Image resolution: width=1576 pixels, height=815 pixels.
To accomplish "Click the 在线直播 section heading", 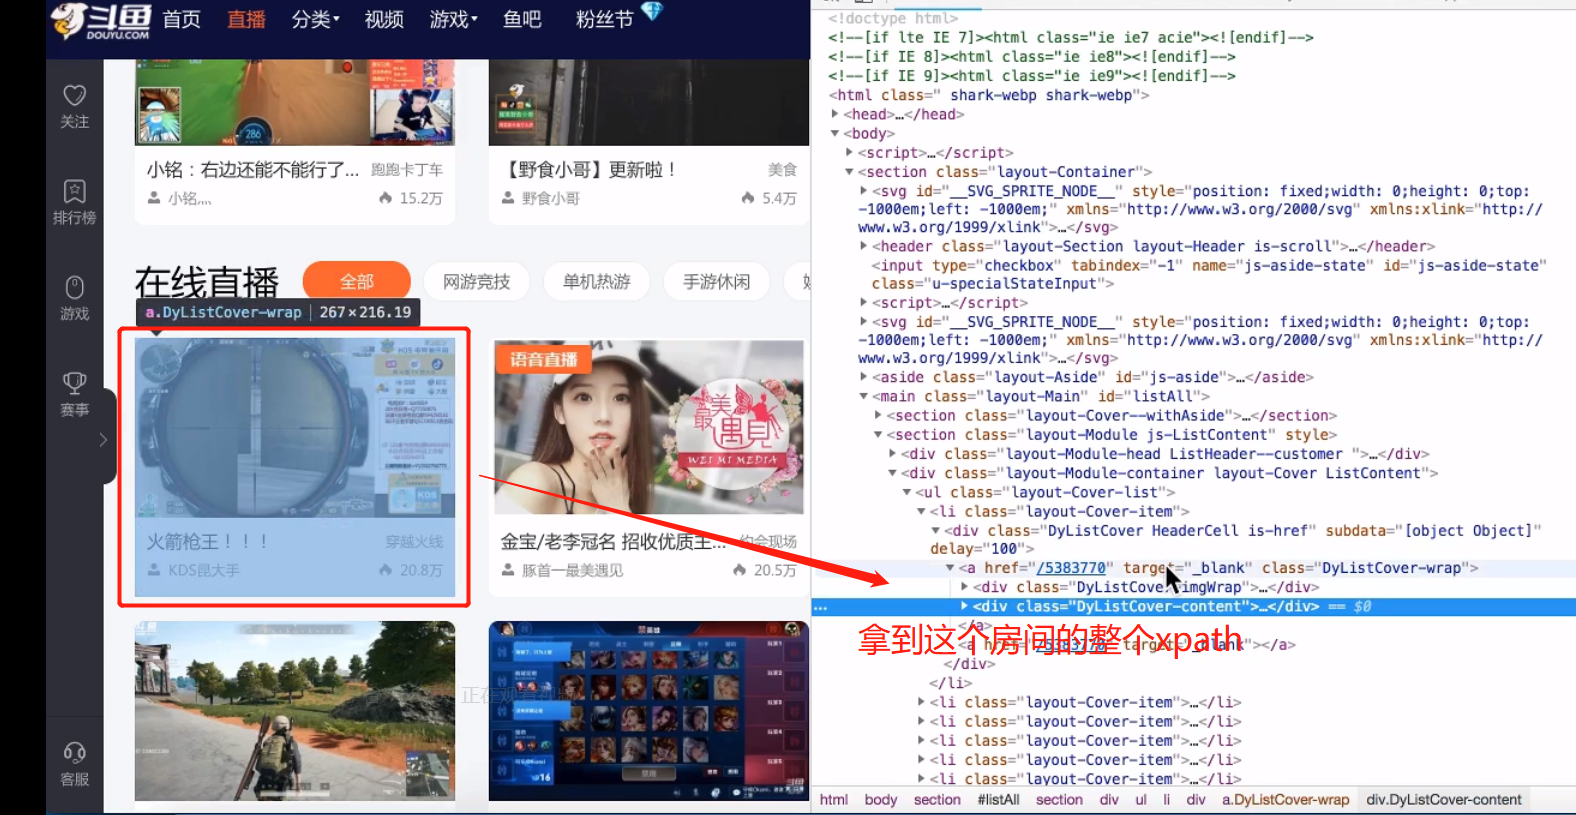I will (x=207, y=282).
